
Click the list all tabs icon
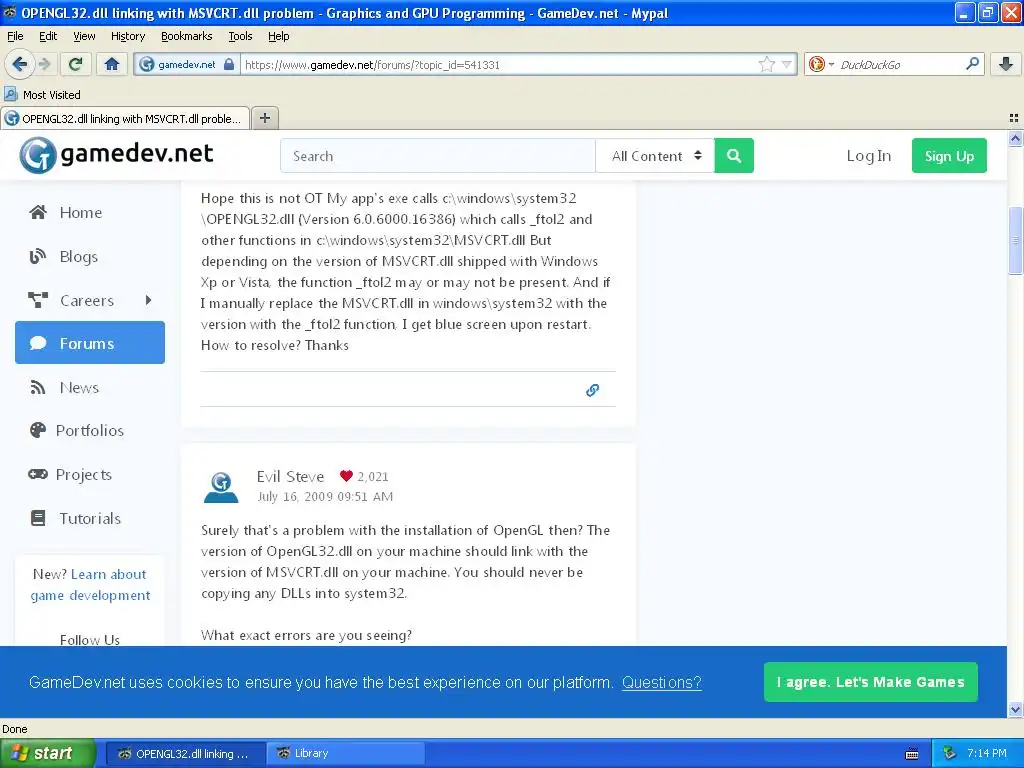point(1014,118)
